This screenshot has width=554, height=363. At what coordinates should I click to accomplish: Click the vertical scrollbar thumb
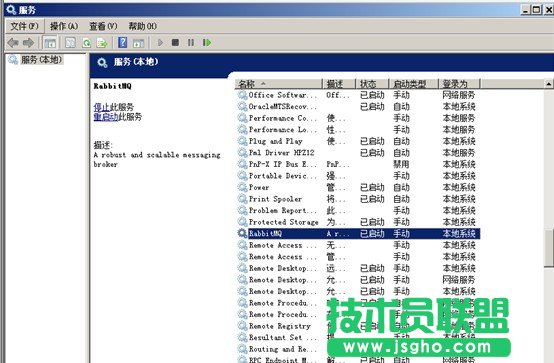549,248
